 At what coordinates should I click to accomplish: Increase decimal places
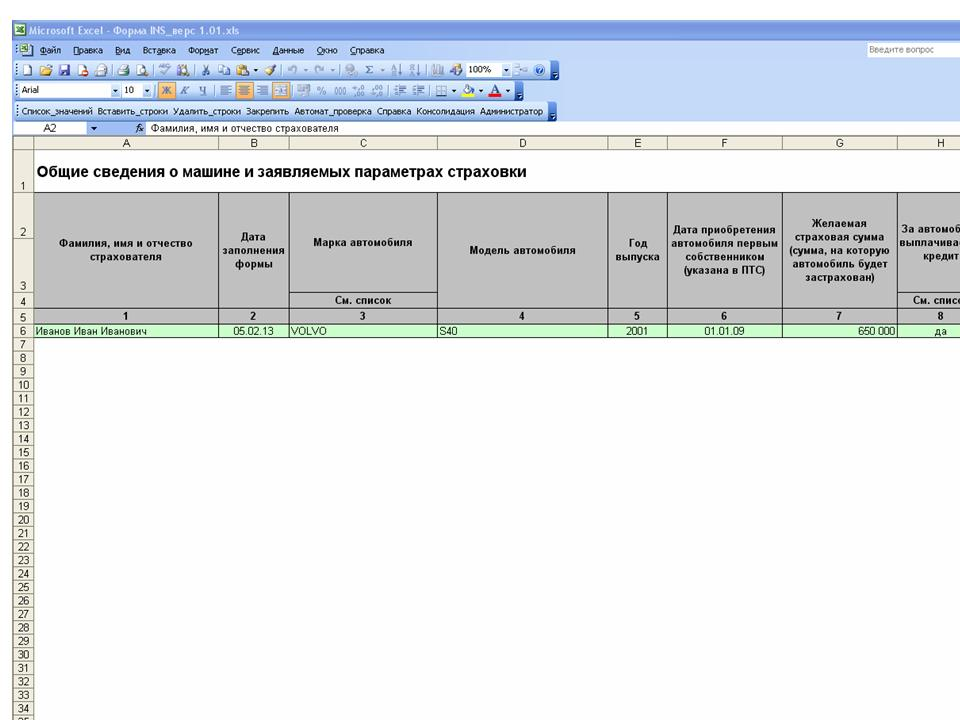[358, 91]
